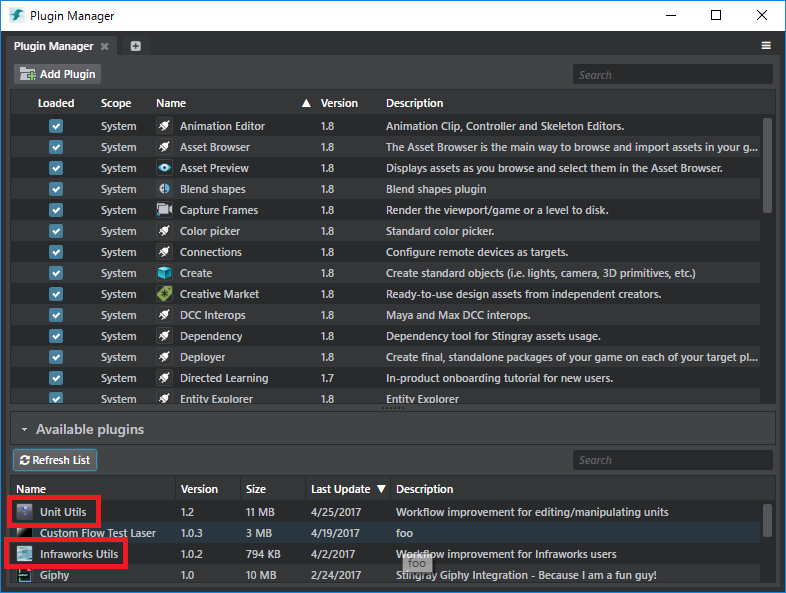Uncheck Loaded for Asset Browser

(56, 147)
